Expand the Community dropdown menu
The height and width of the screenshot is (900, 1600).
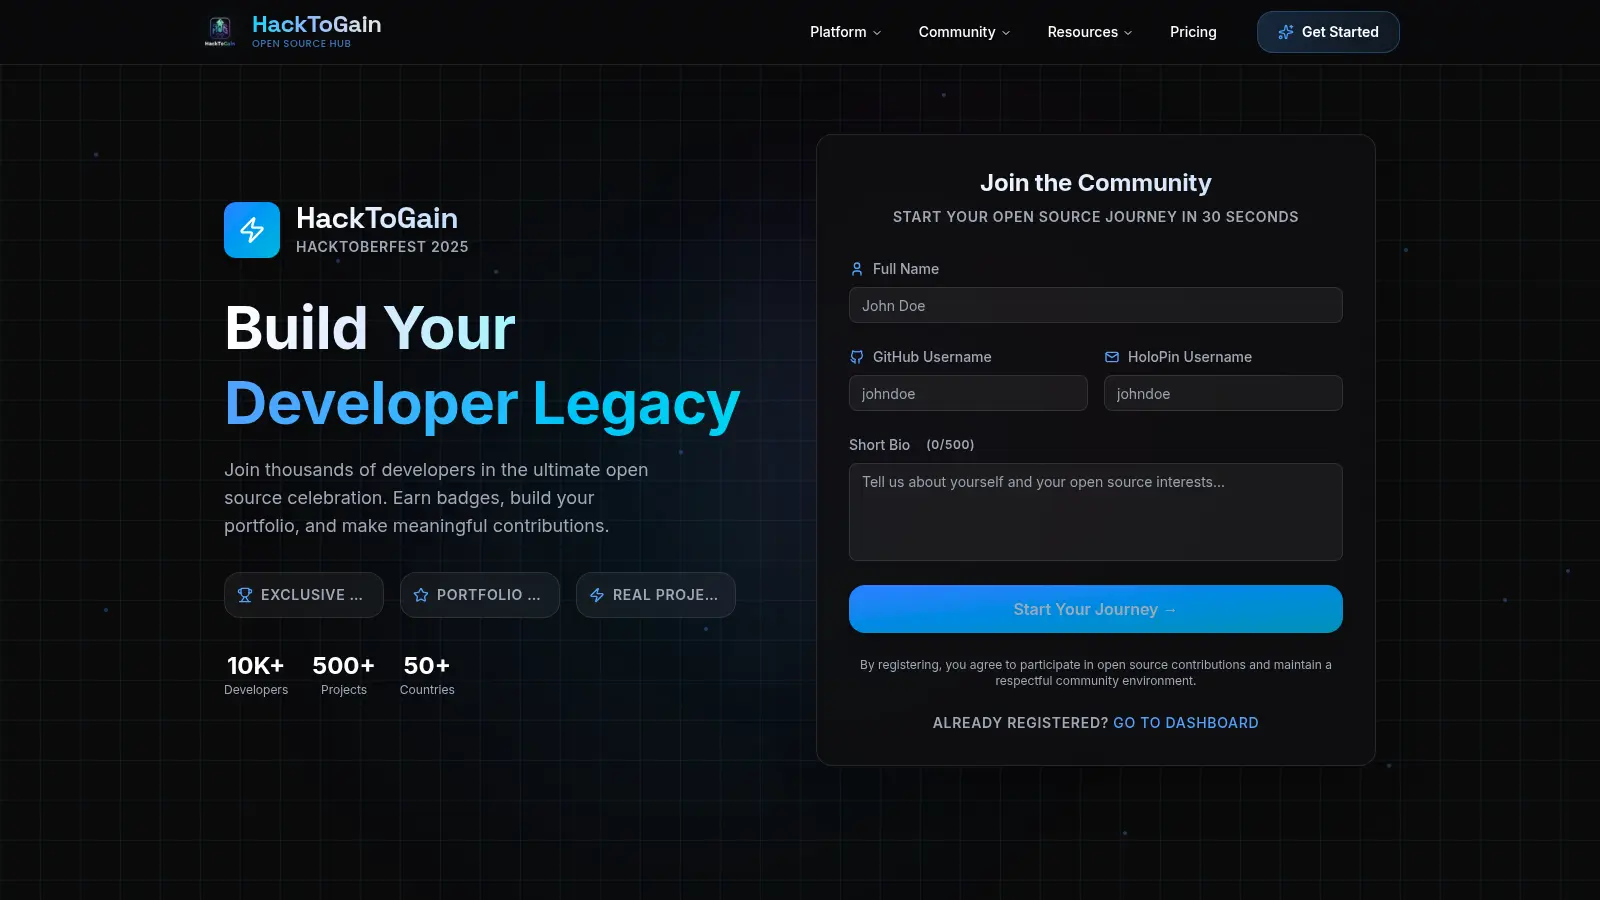(x=965, y=32)
